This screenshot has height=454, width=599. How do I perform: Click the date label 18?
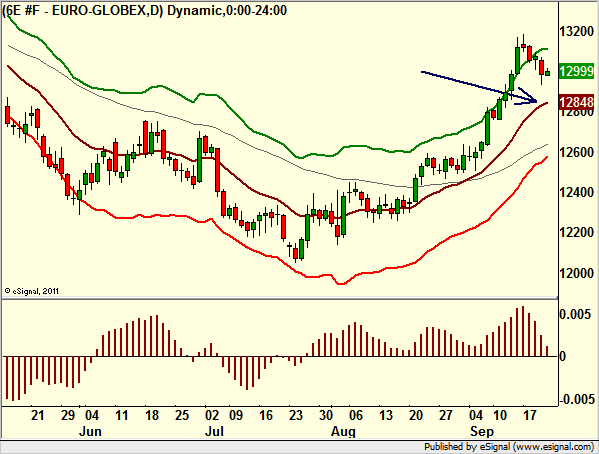(x=152, y=415)
